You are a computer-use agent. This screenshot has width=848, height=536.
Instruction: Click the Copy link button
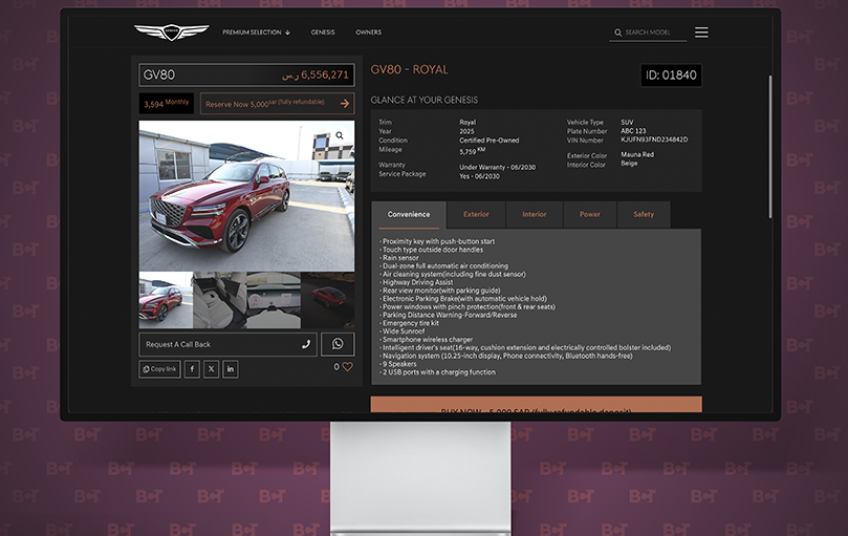tap(160, 369)
